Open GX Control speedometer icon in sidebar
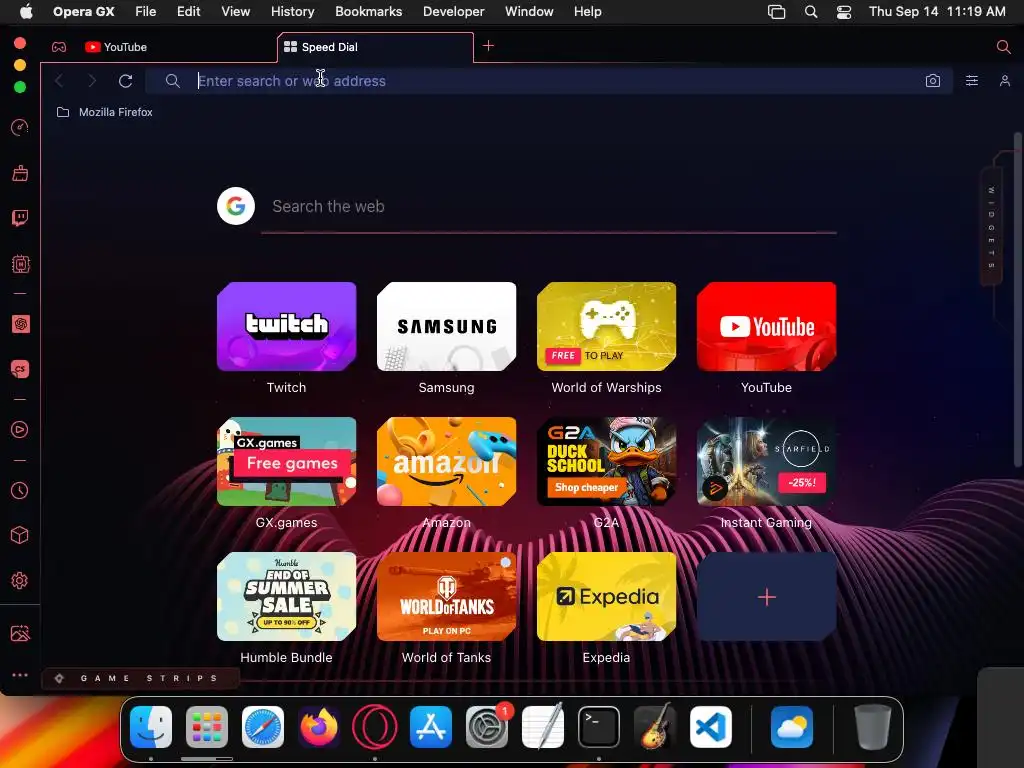The height and width of the screenshot is (768, 1024). 20,127
